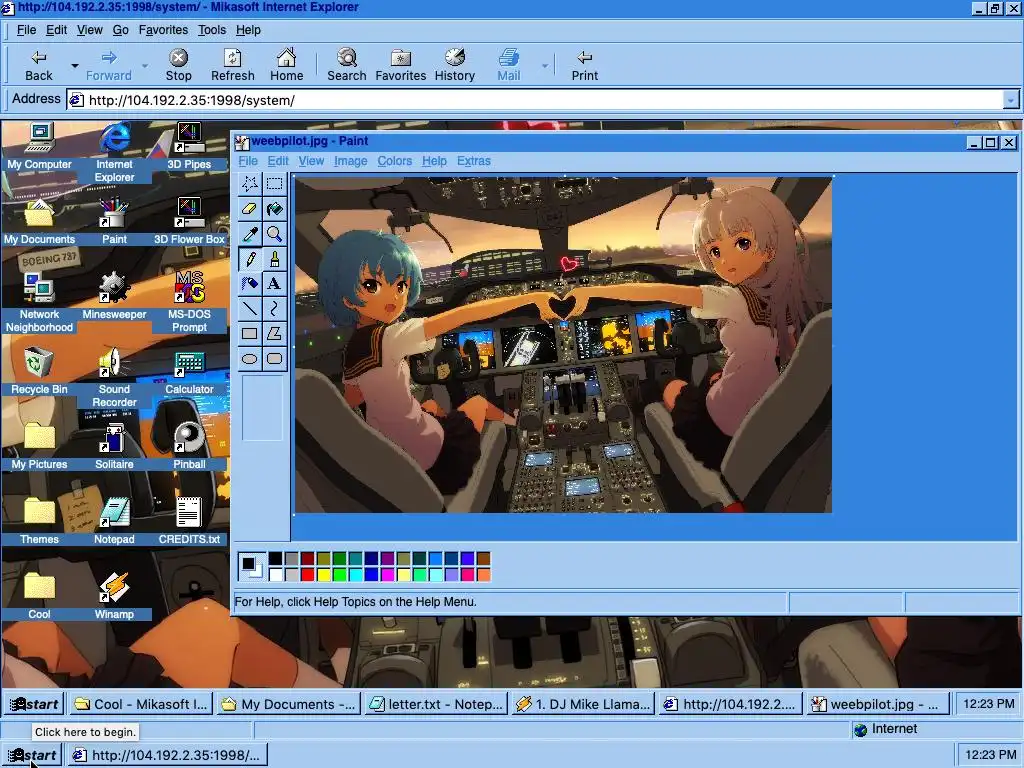This screenshot has width=1024, height=768.
Task: Click the browser Stop toolbar button
Action: pyautogui.click(x=178, y=65)
